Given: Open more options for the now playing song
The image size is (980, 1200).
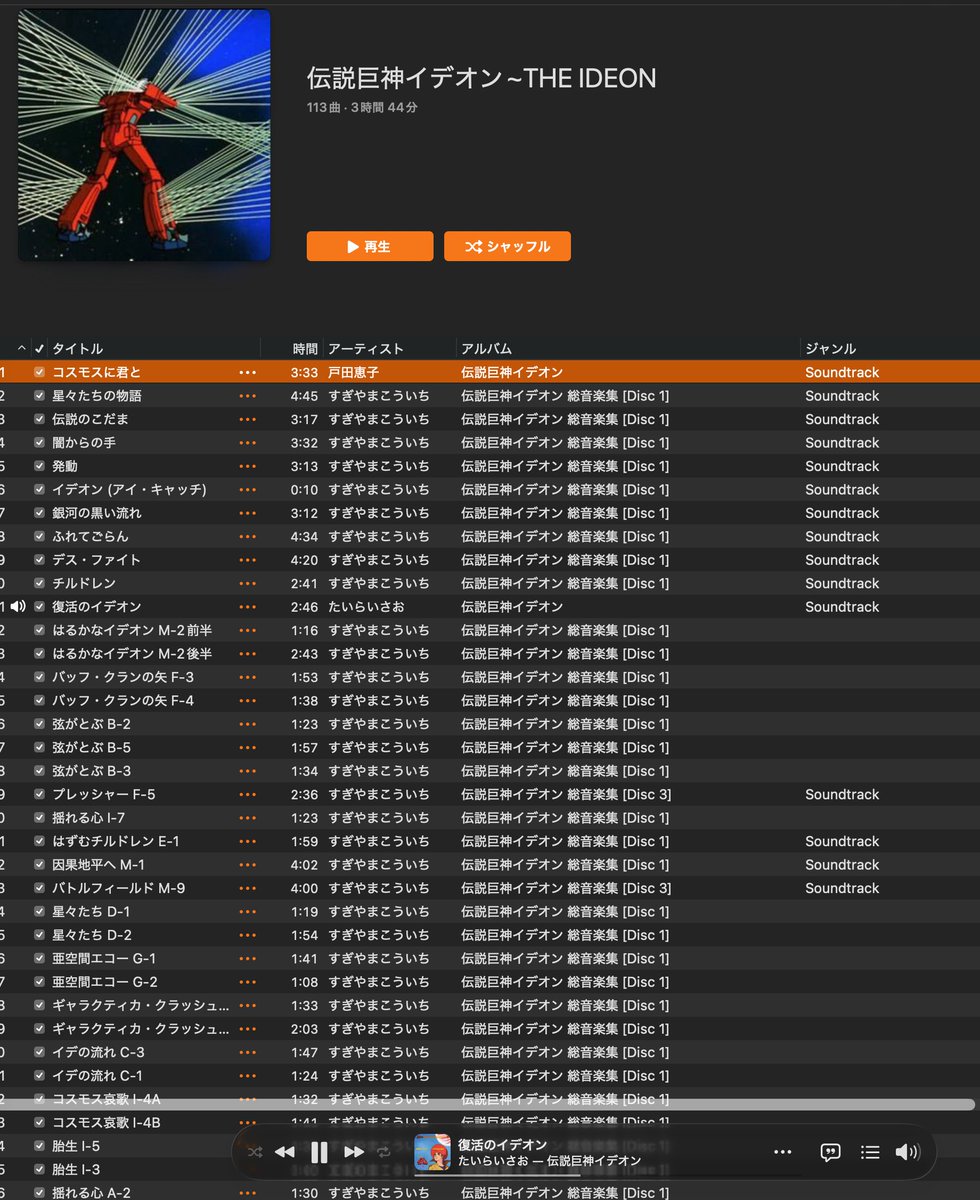Looking at the screenshot, I should point(783,1152).
